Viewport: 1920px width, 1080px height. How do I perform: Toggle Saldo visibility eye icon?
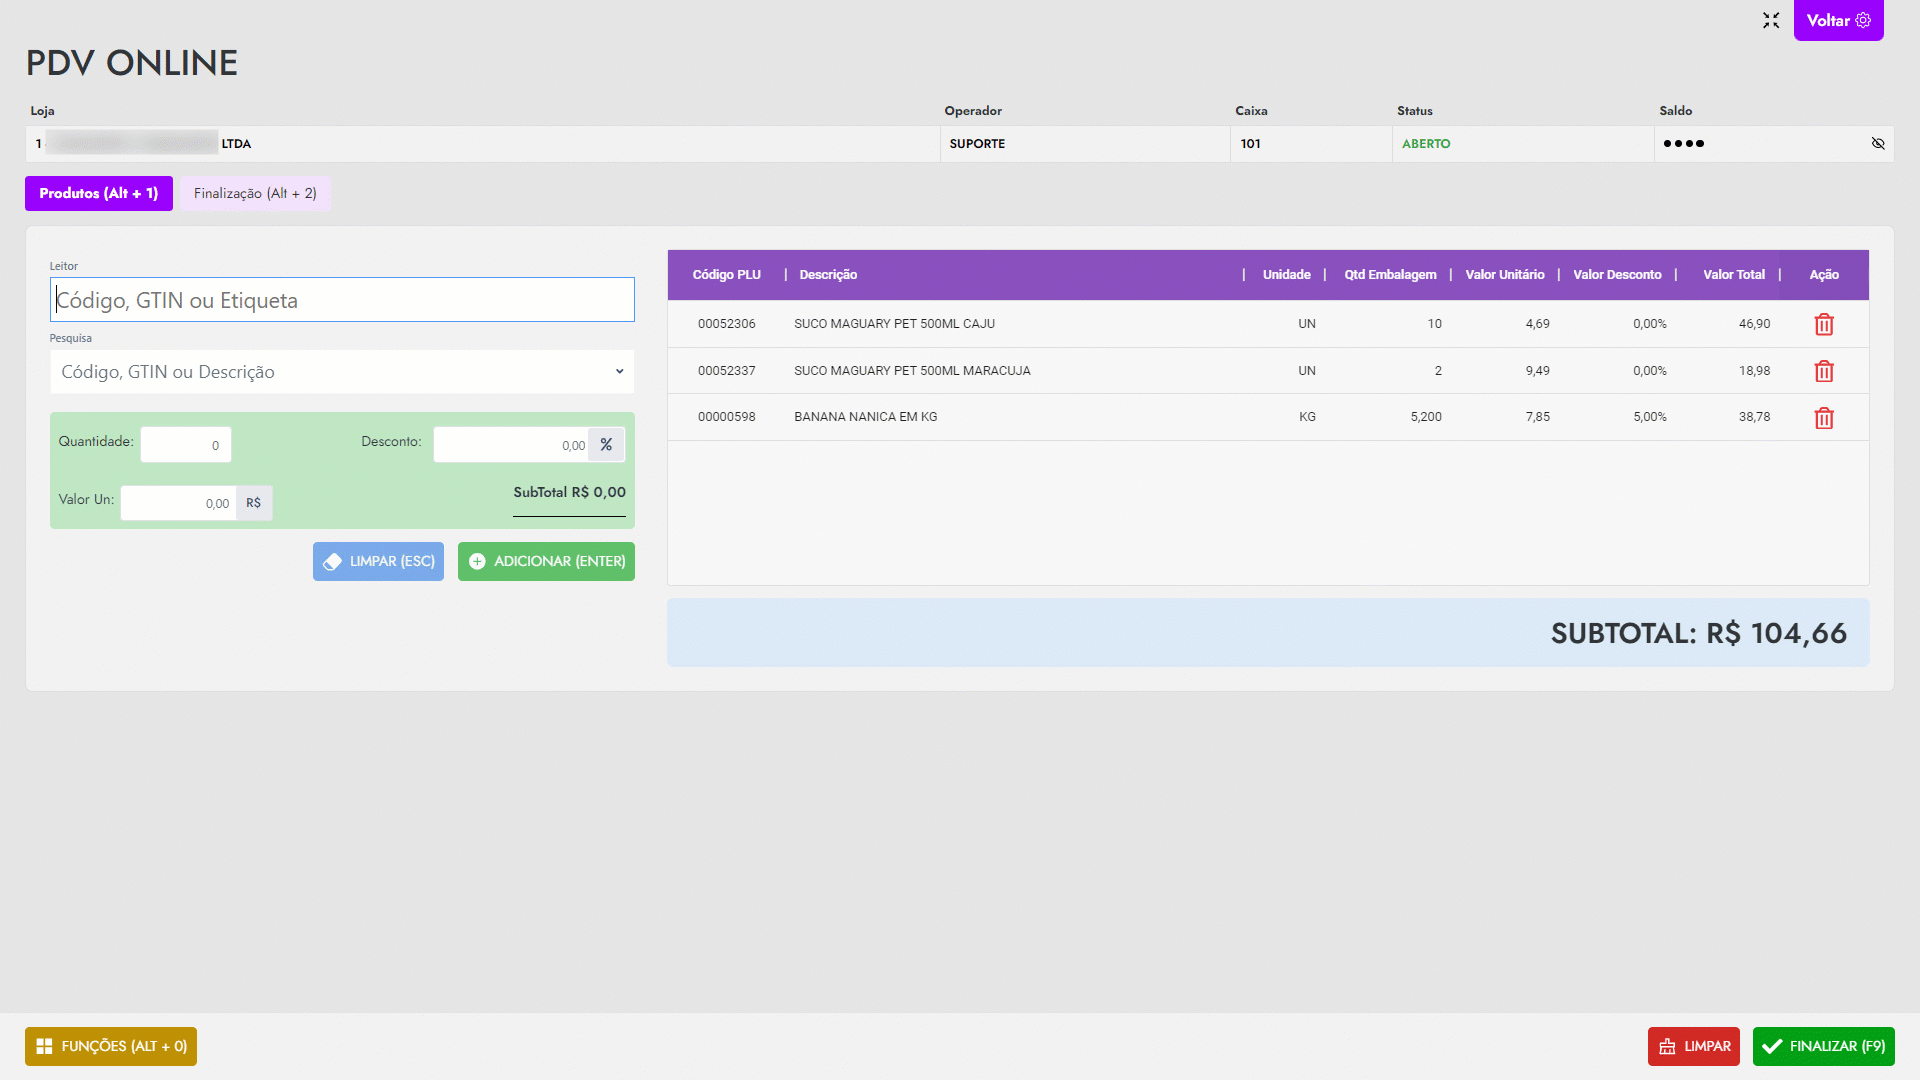(1878, 144)
